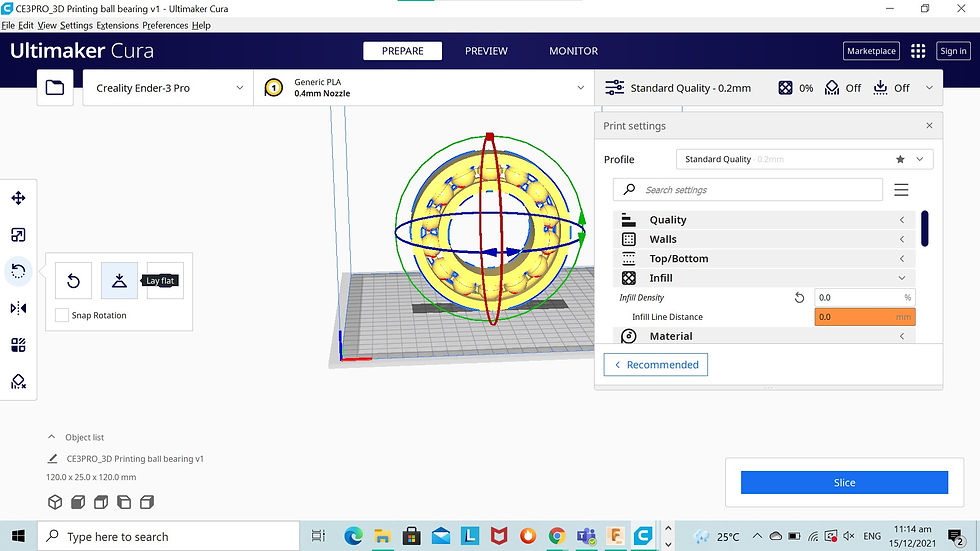Switch to Recommended settings
This screenshot has height=551, width=980.
click(x=656, y=365)
